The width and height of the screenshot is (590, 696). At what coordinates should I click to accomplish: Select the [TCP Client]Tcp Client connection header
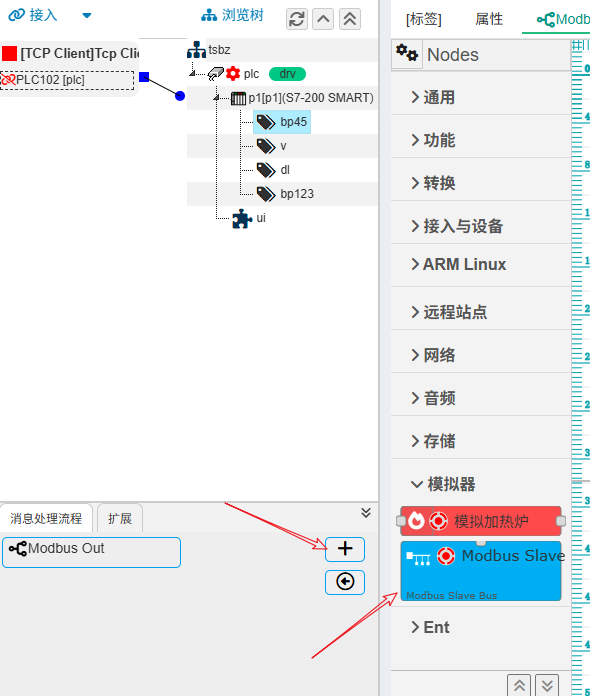tap(70, 53)
